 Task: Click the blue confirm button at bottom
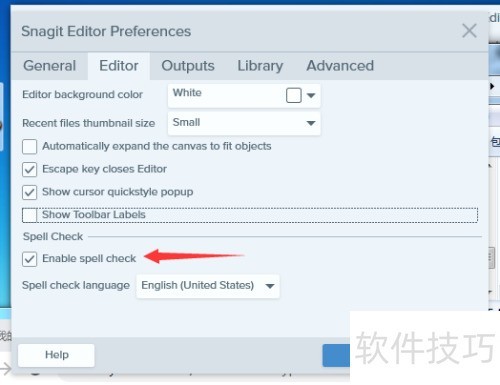pos(336,355)
